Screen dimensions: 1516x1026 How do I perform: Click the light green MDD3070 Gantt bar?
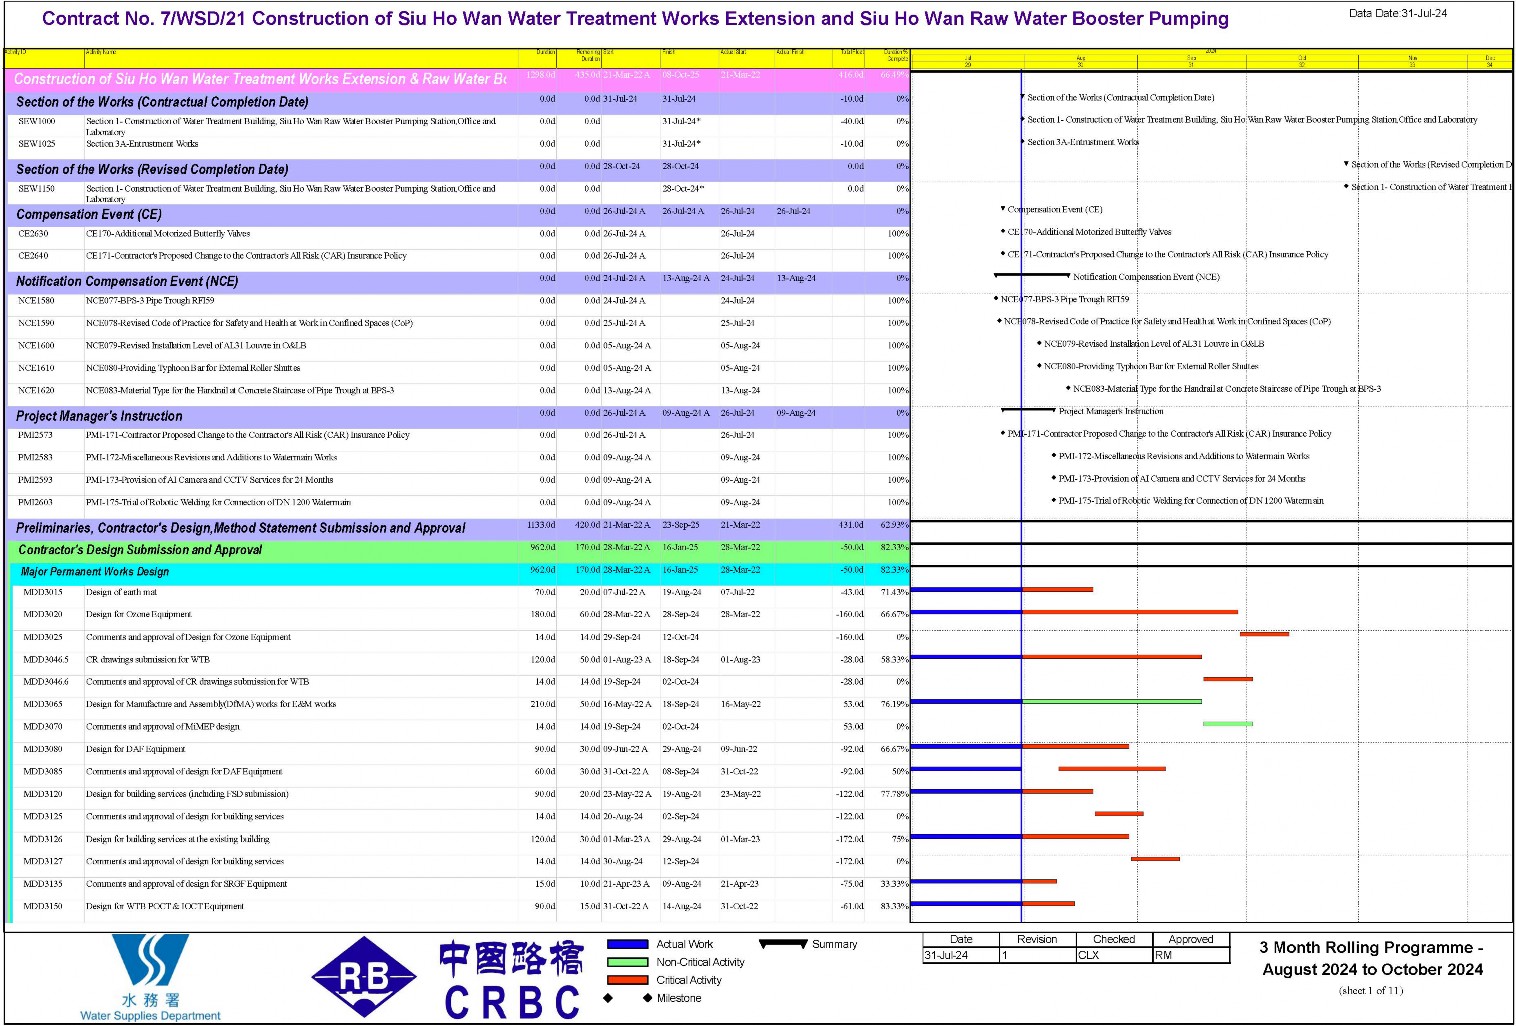pyautogui.click(x=1227, y=723)
